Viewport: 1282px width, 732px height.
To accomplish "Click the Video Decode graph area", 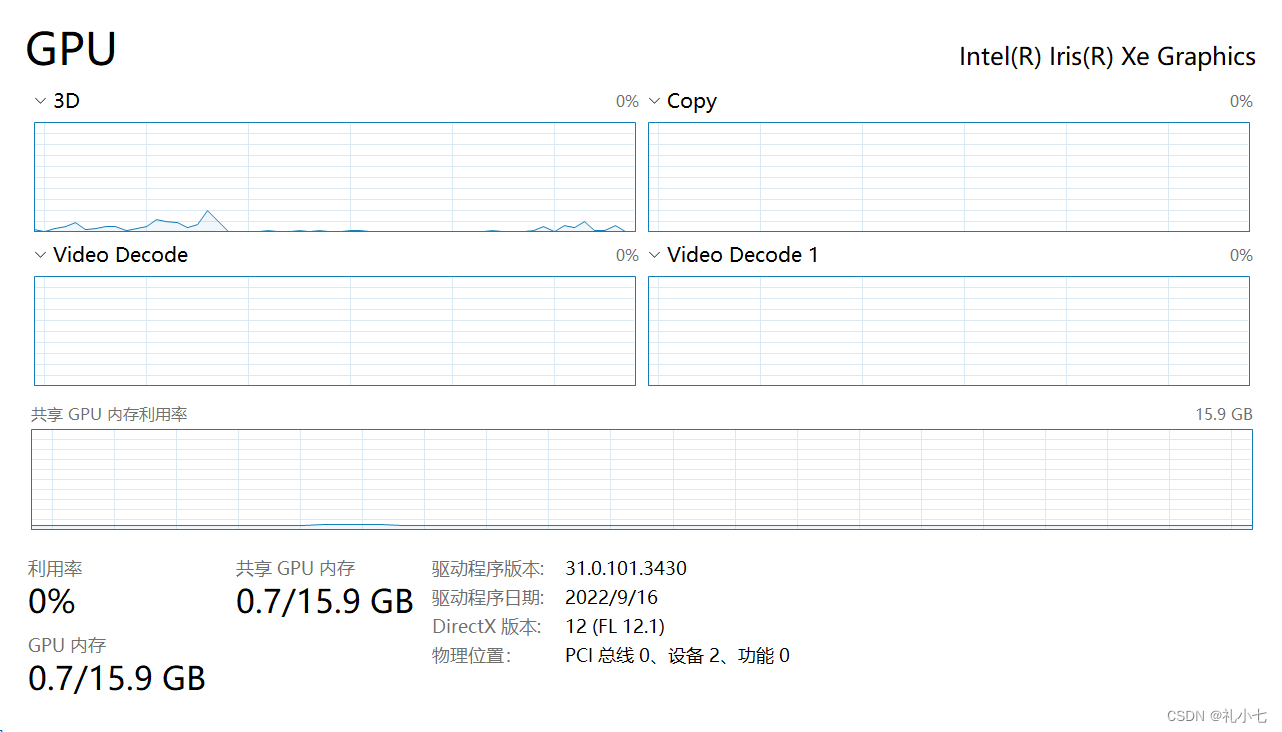I will coord(335,331).
